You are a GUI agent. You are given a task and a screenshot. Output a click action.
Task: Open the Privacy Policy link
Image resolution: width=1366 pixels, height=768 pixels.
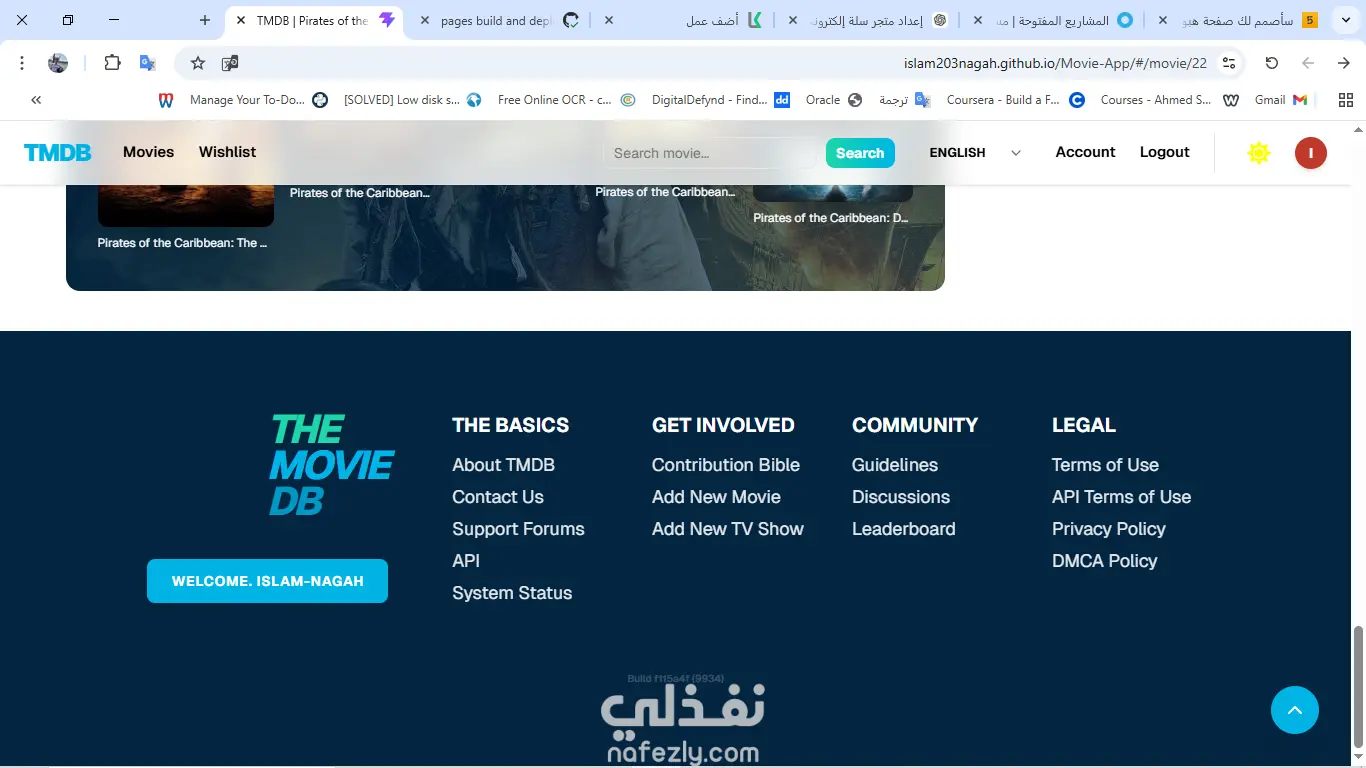tap(1109, 529)
